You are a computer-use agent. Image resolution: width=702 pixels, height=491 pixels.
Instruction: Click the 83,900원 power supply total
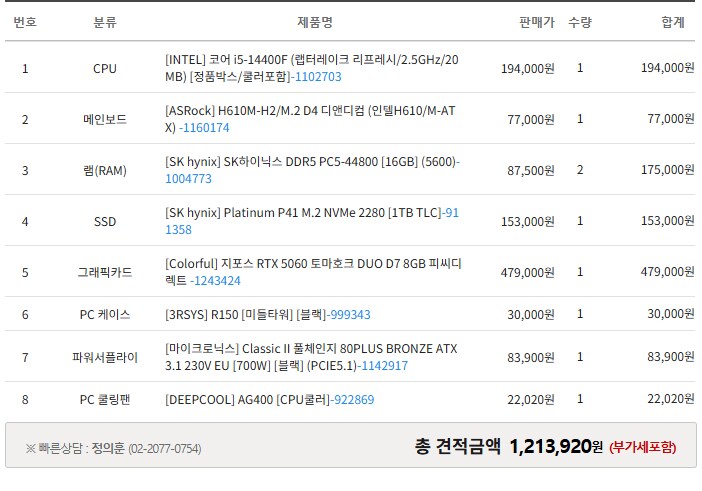[x=671, y=357]
